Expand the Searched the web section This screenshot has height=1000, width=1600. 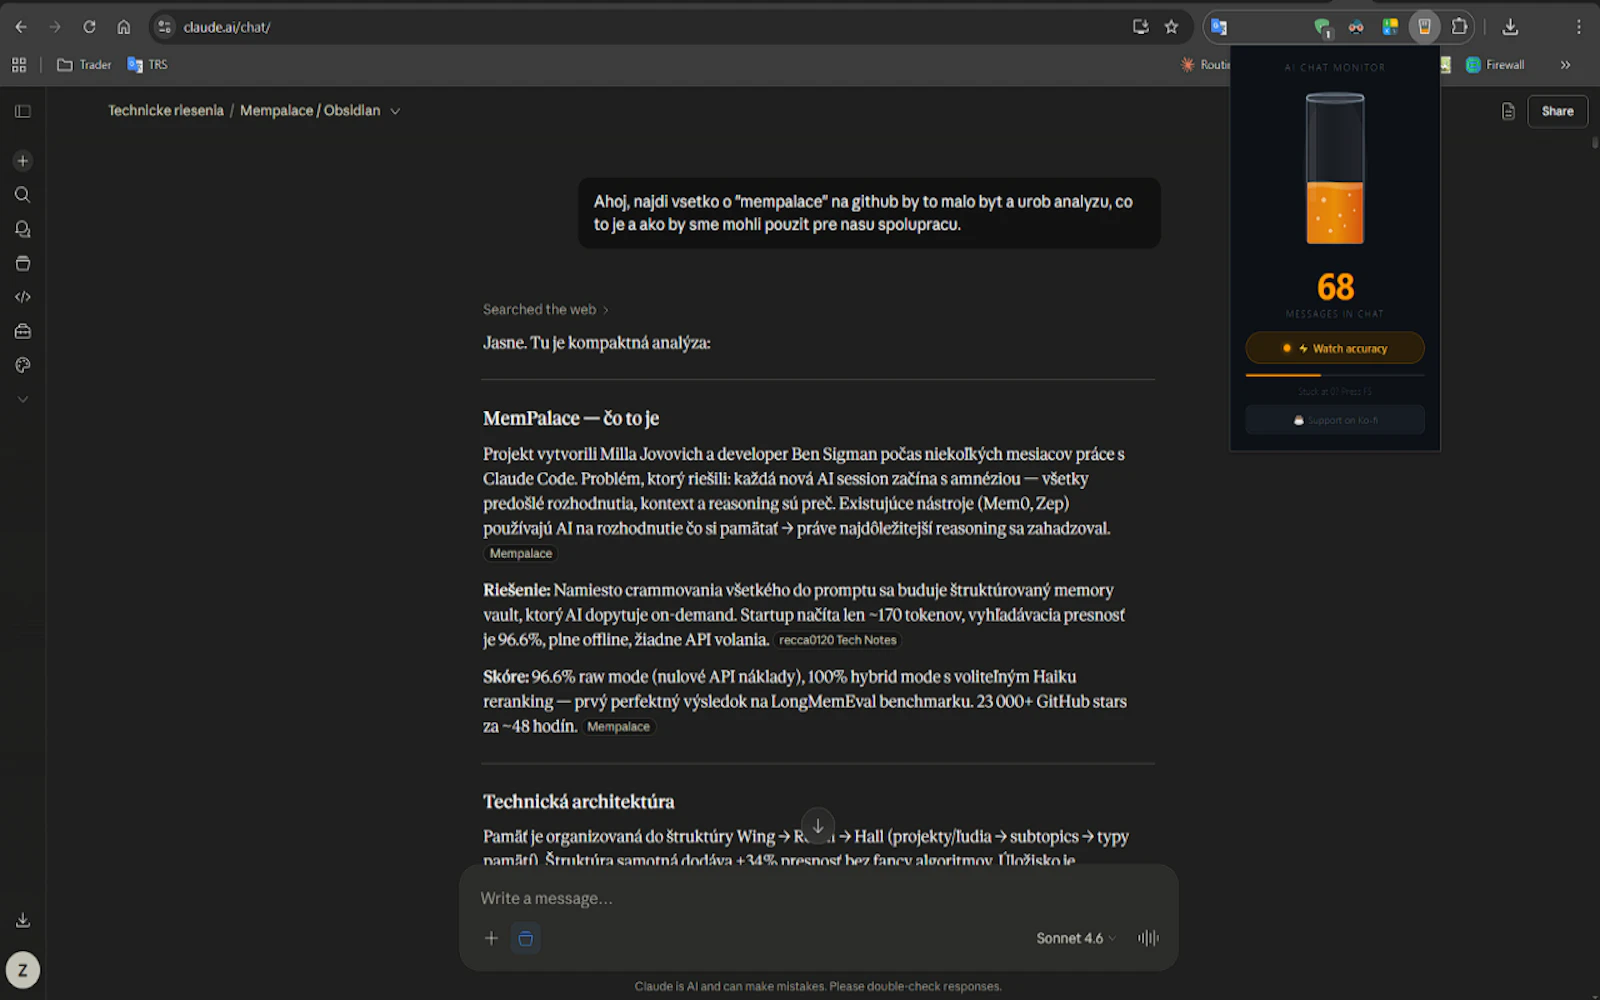click(x=545, y=309)
